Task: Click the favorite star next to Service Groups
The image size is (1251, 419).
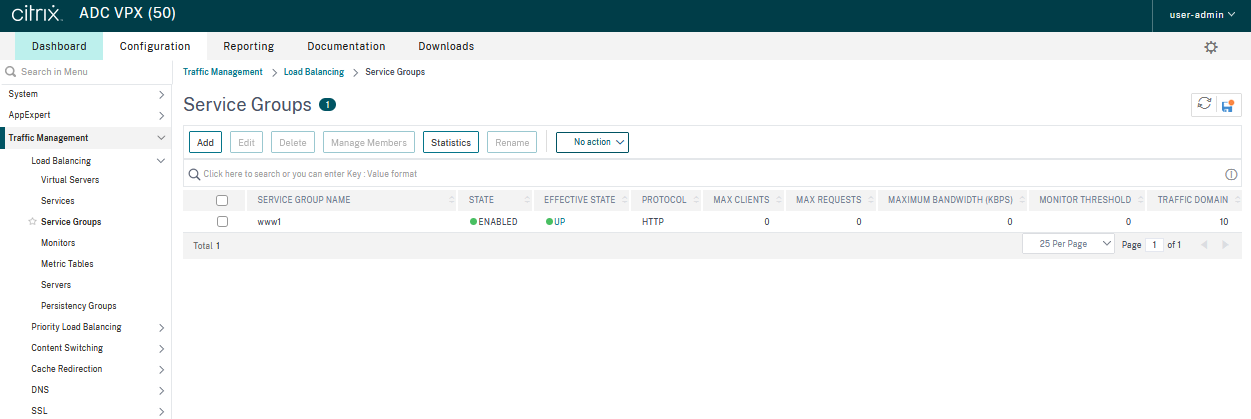Action: 33,222
